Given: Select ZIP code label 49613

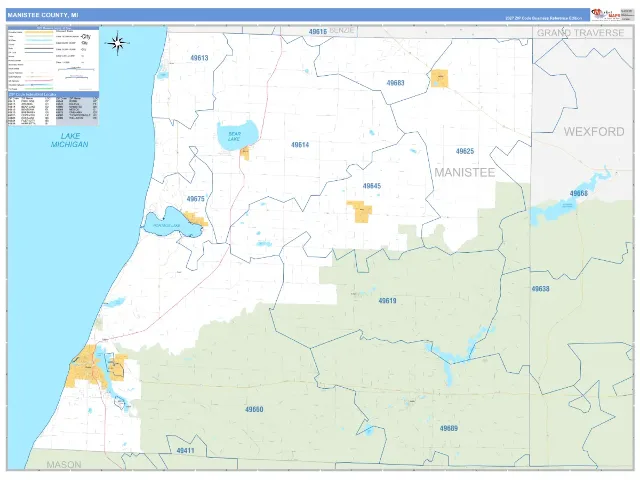Looking at the screenshot, I should [x=200, y=58].
